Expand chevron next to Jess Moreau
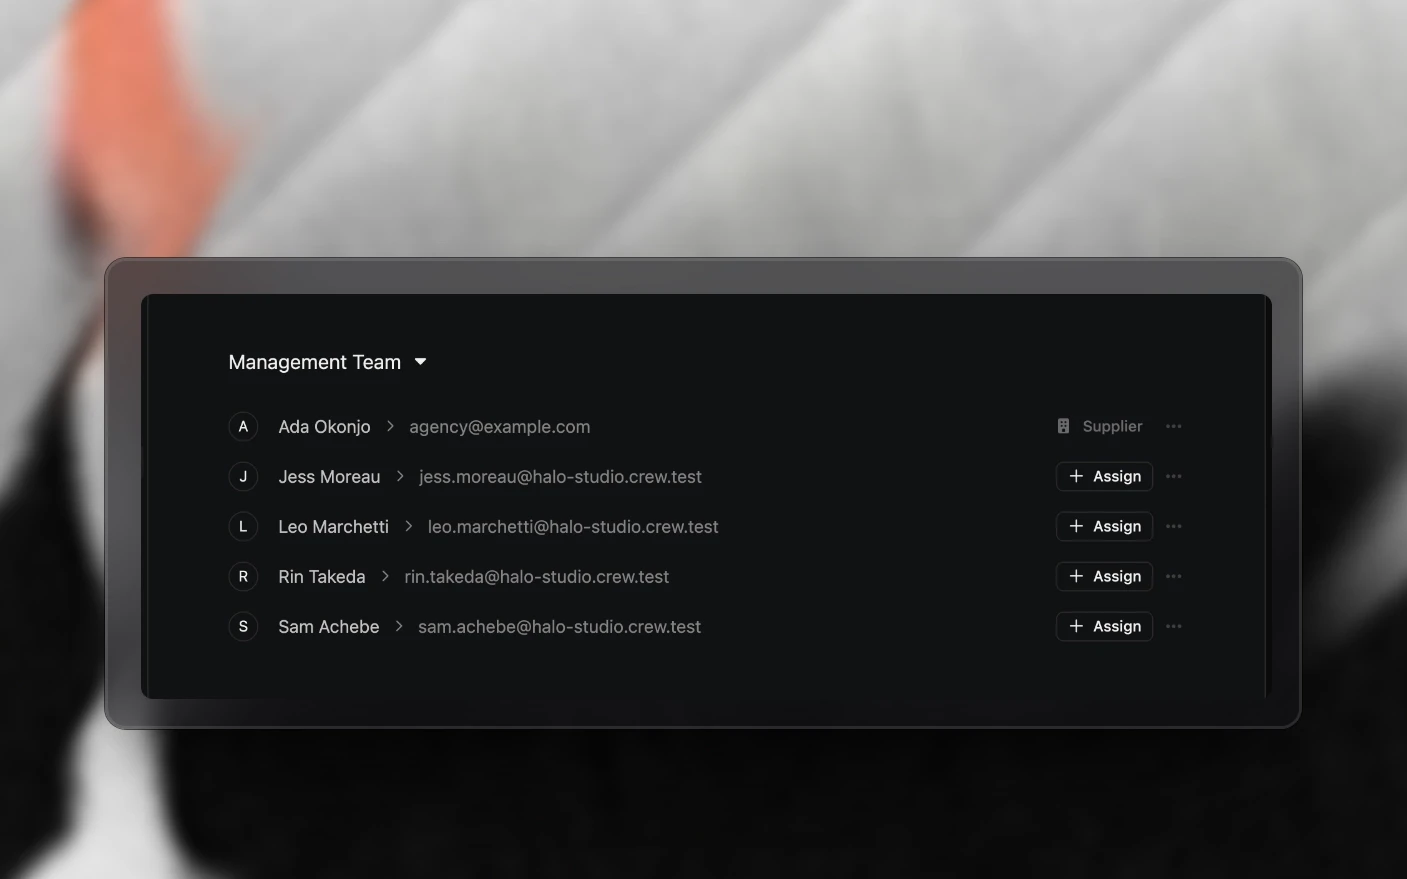 click(400, 476)
